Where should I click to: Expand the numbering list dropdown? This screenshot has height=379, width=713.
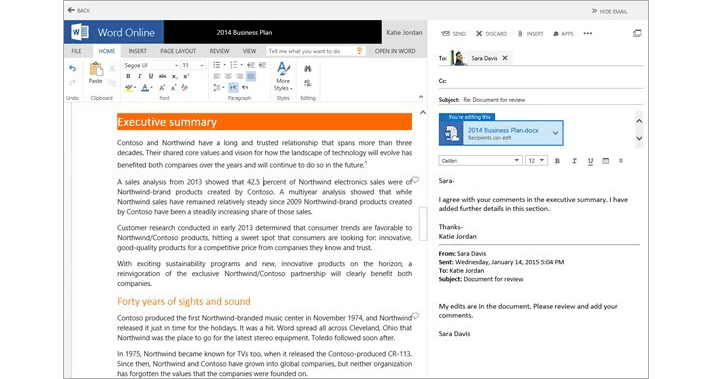tap(241, 65)
